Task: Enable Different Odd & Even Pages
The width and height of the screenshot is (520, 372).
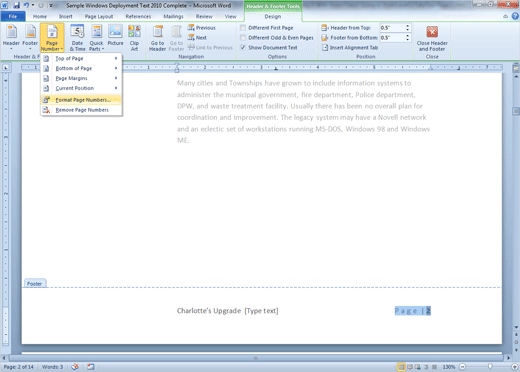Action: [x=243, y=38]
